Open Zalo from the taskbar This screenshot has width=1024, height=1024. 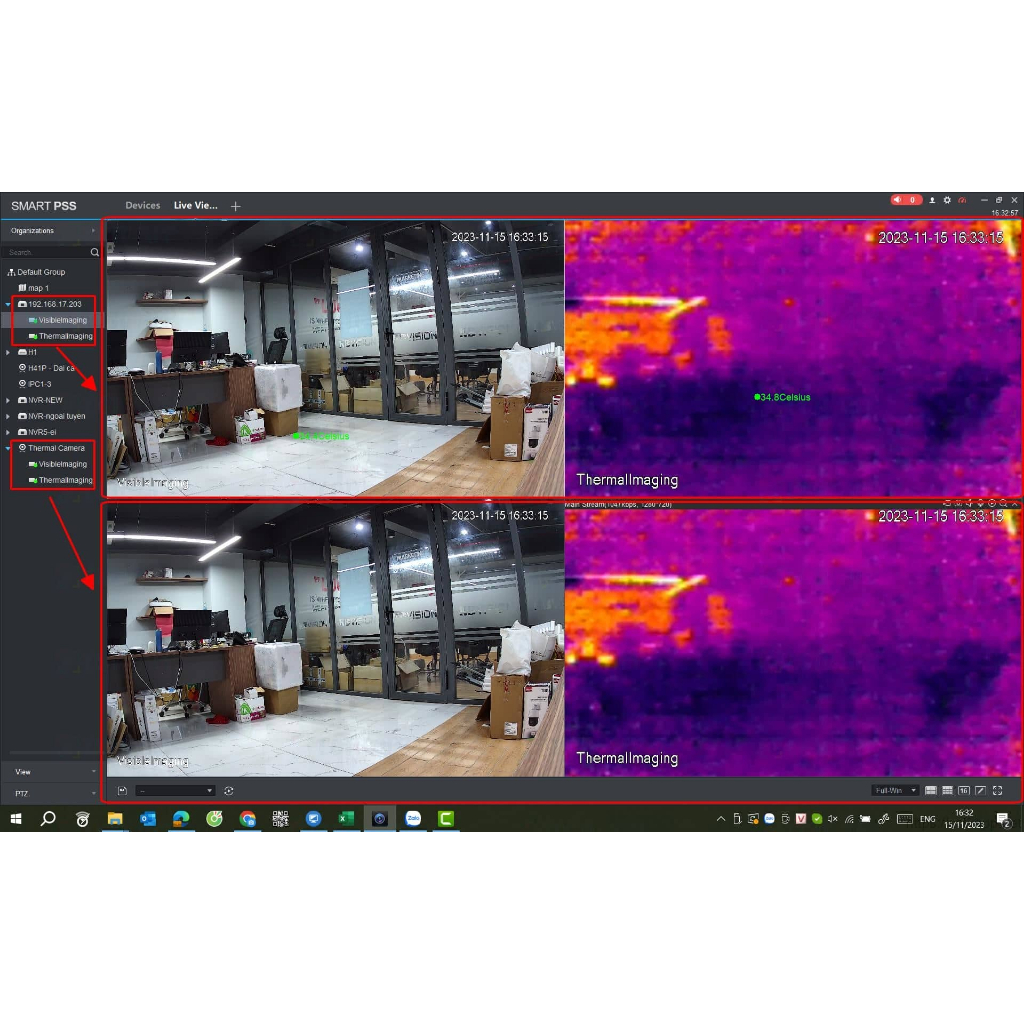pyautogui.click(x=413, y=819)
